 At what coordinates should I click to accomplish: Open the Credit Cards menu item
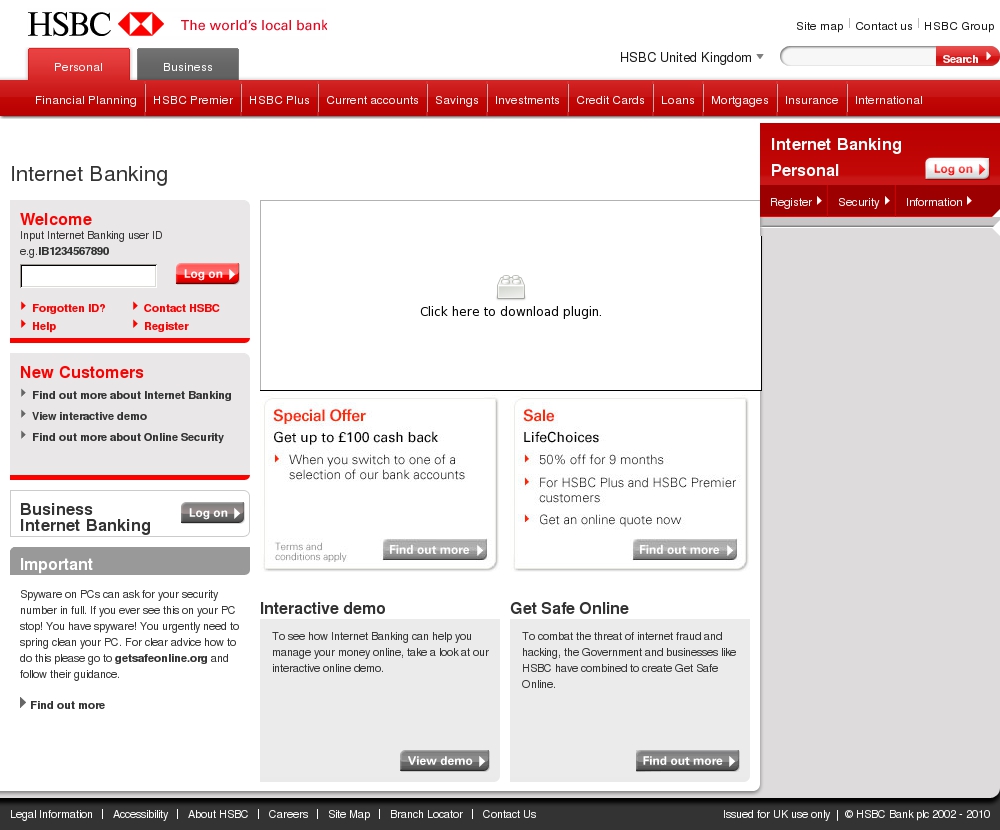coord(610,100)
